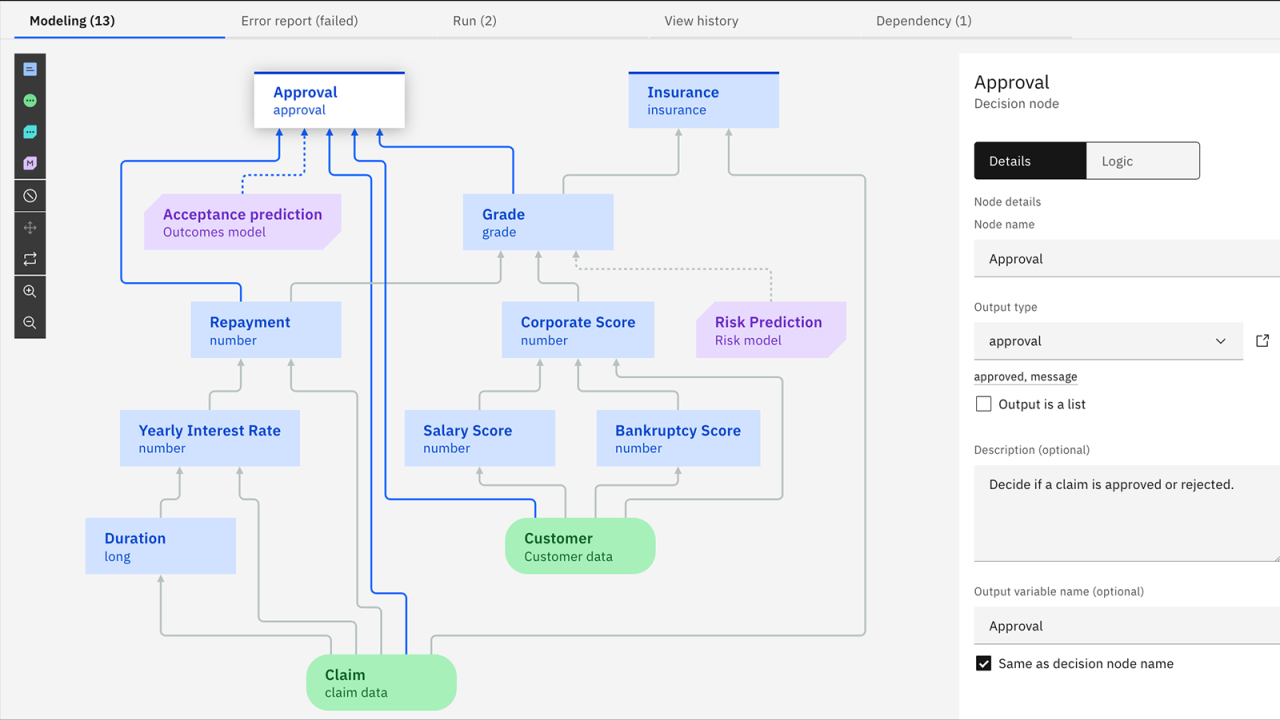The width and height of the screenshot is (1280, 720).
Task: Click the prohibited/clear tool in the sidebar
Action: coord(29,195)
